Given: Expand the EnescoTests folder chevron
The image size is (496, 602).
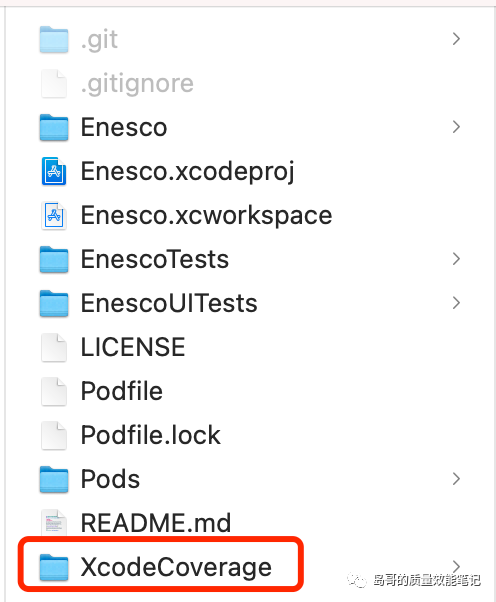Looking at the screenshot, I should point(456,259).
